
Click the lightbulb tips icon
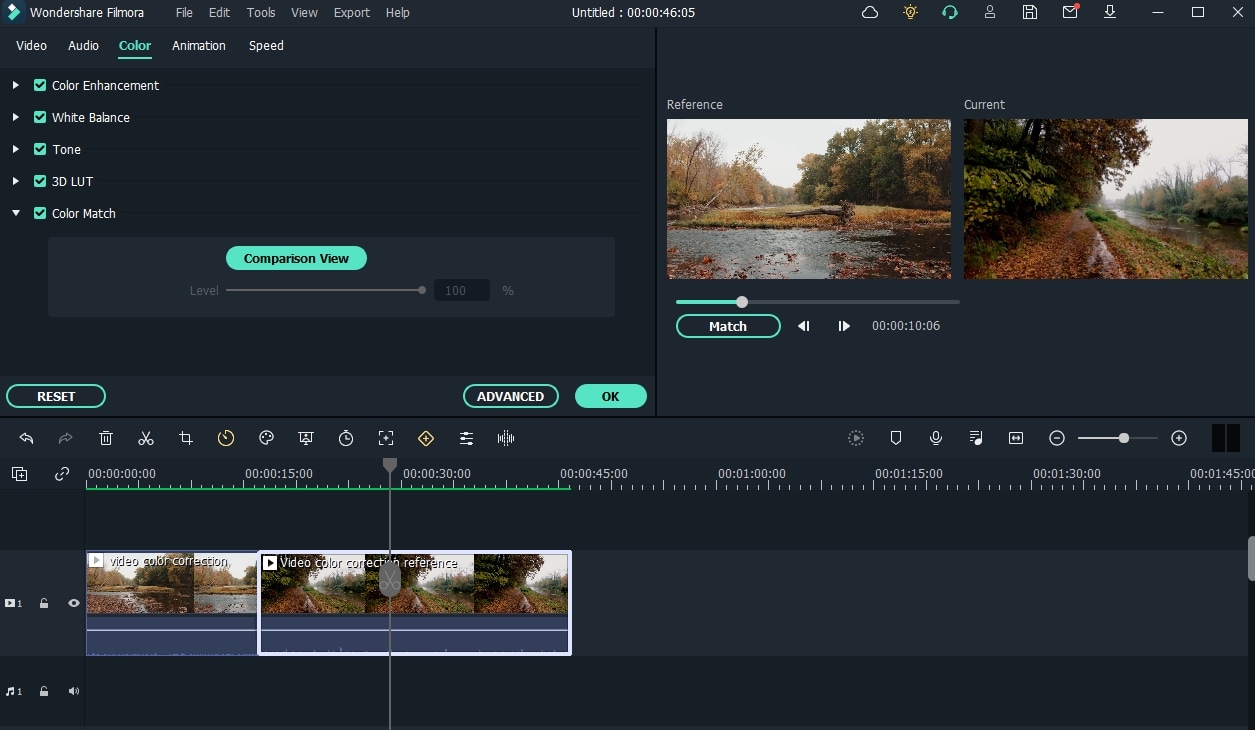coord(910,12)
